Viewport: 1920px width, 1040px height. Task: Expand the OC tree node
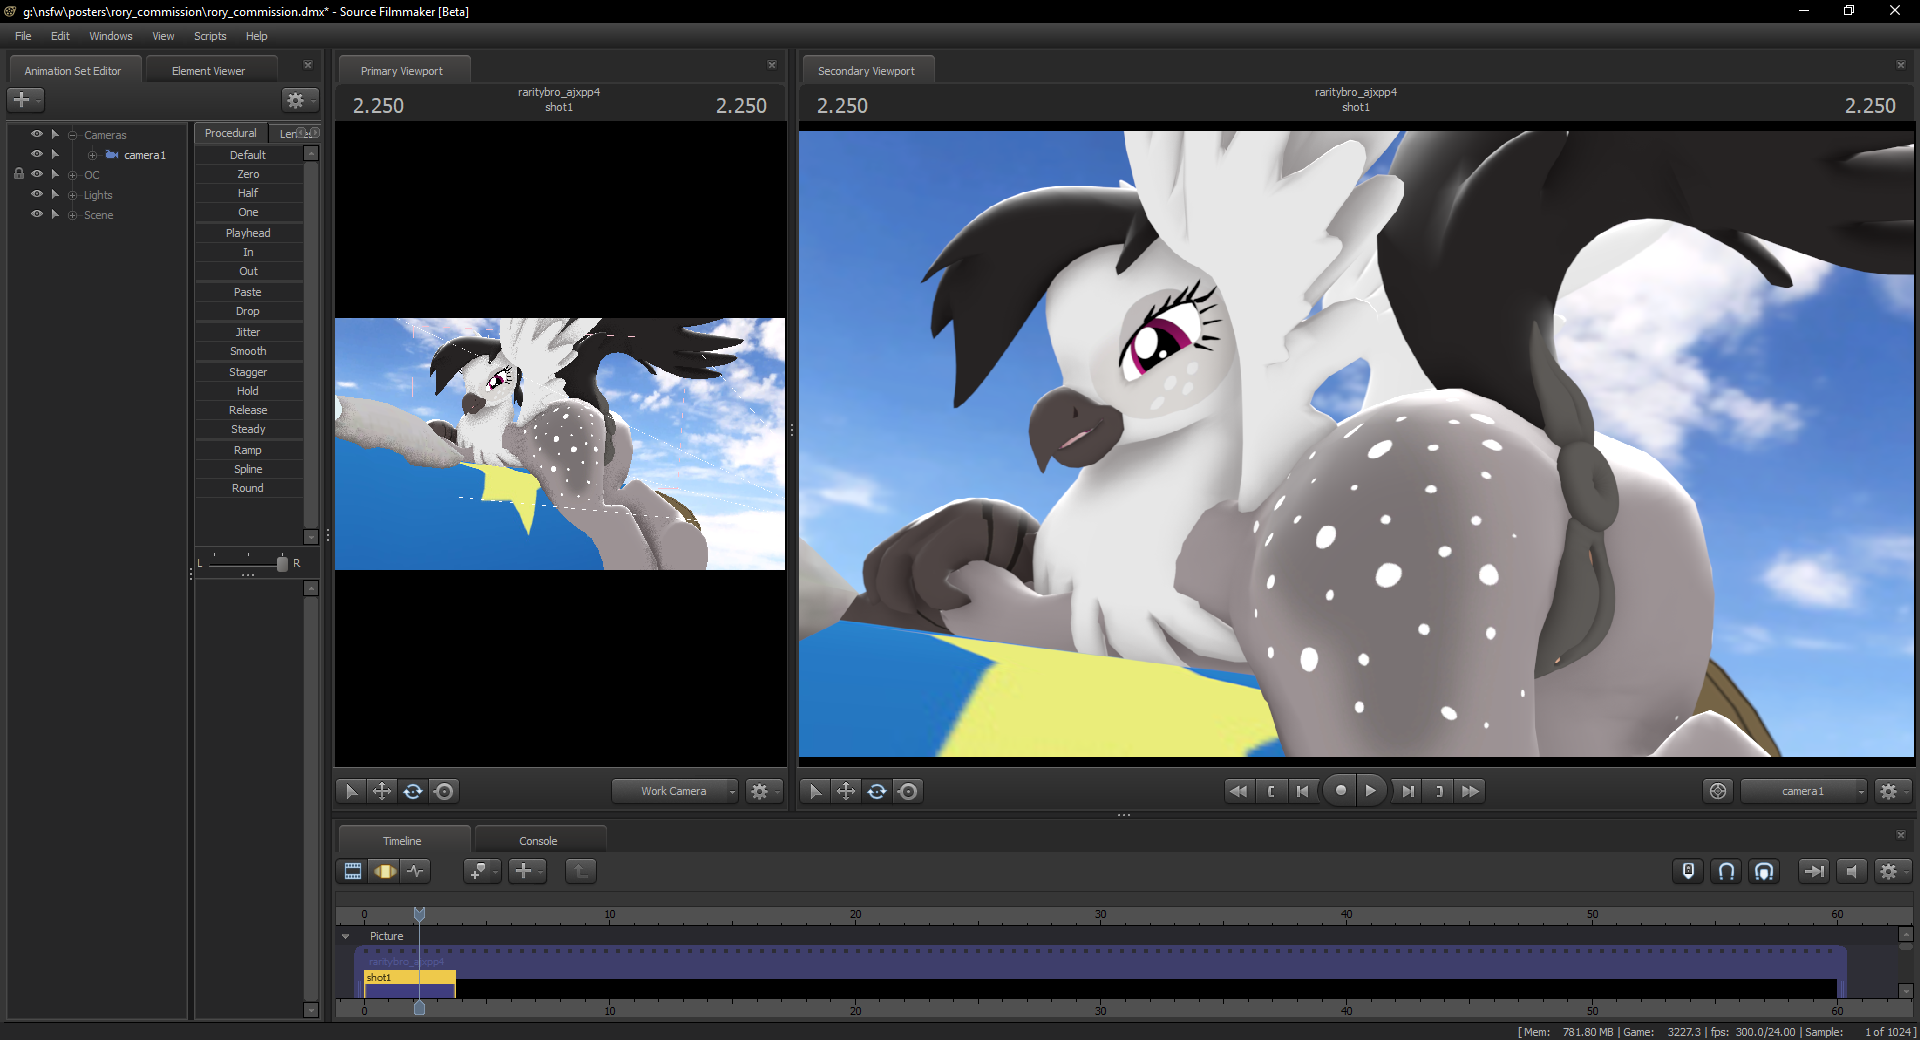(72, 175)
